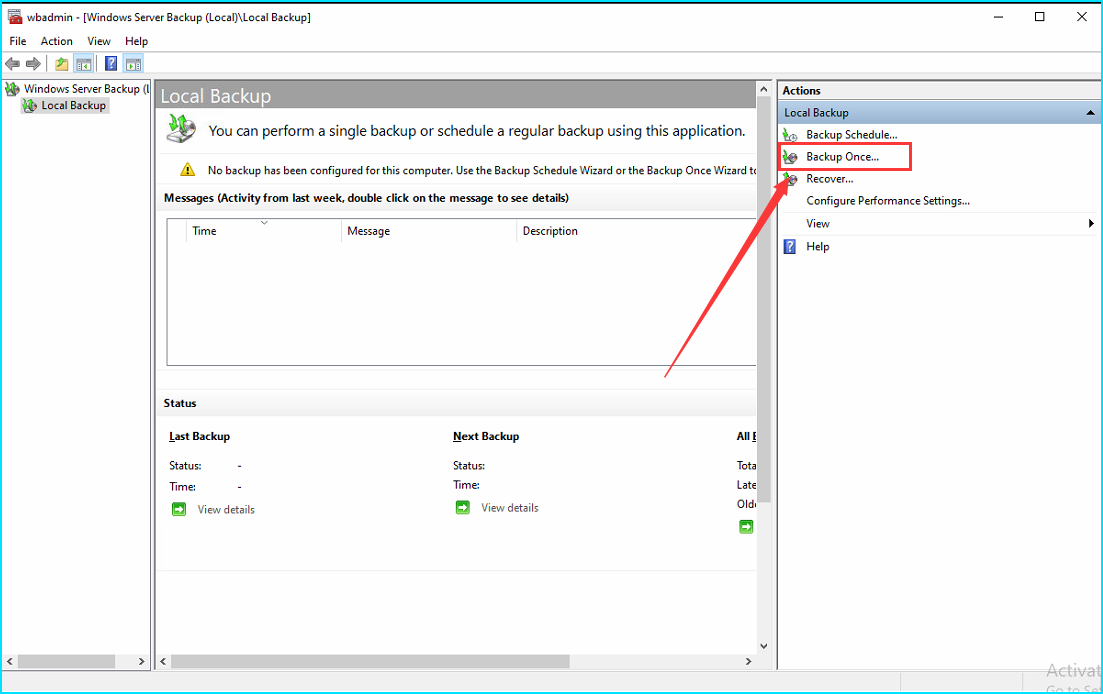Click the Up one level folder icon
The image size is (1103, 694).
[x=62, y=64]
